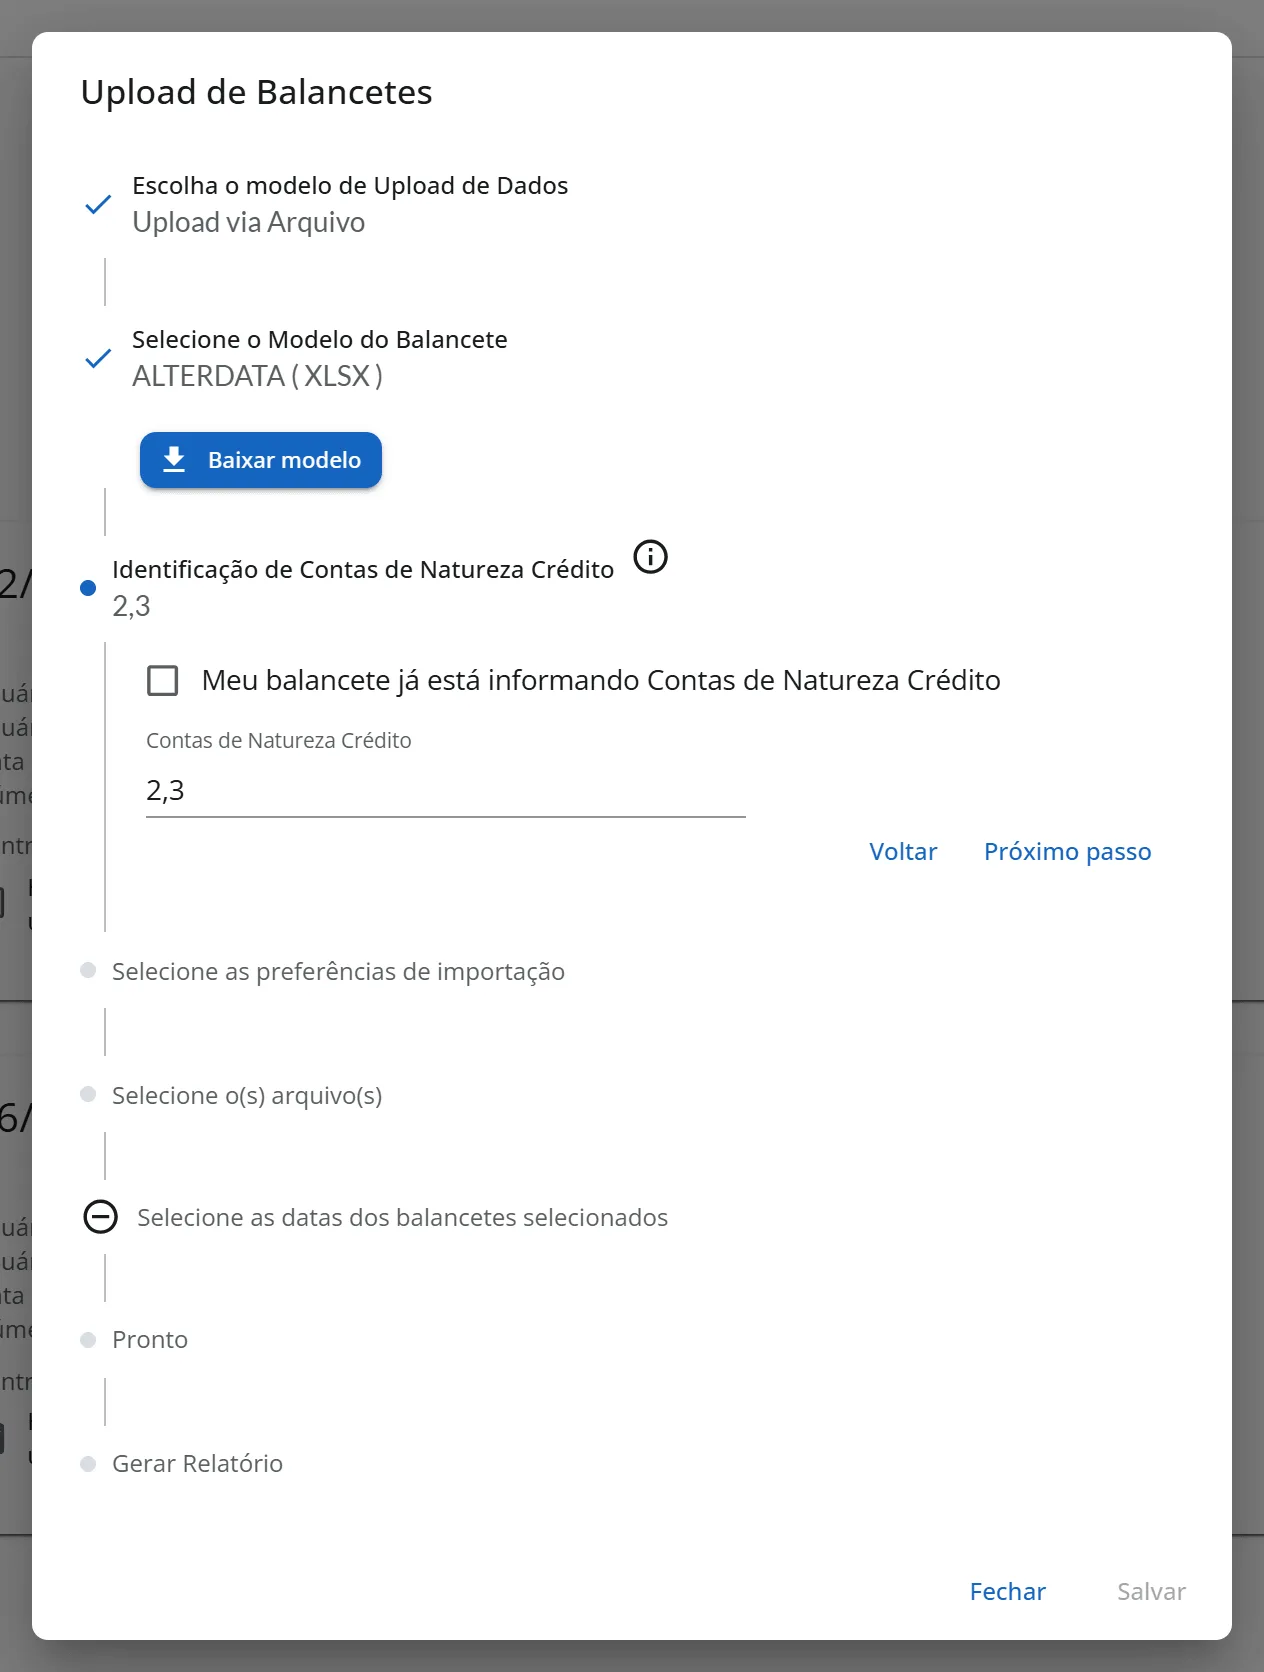This screenshot has height=1672, width=1264.
Task: Click the checkmark icon next to Selecione o Modelo
Action: point(98,358)
